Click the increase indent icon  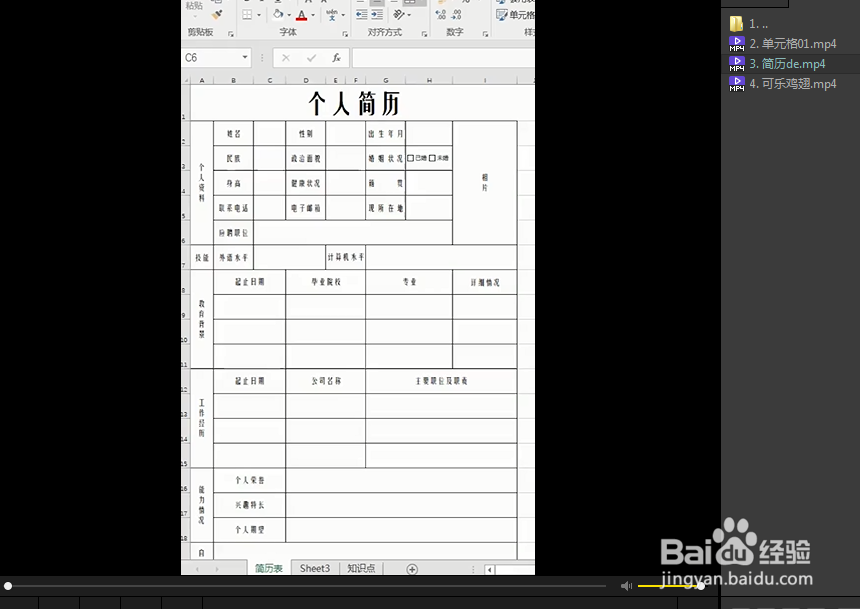pos(377,15)
